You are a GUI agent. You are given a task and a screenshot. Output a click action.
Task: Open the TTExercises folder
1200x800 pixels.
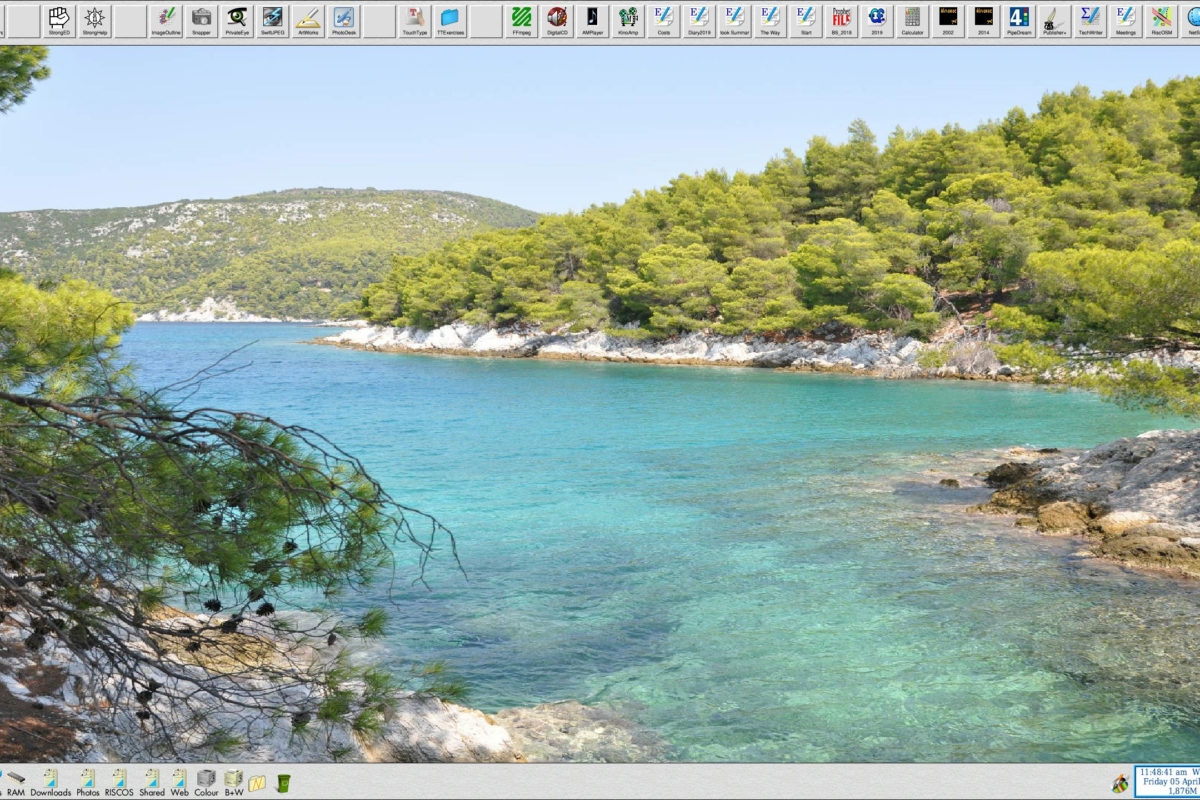click(450, 21)
